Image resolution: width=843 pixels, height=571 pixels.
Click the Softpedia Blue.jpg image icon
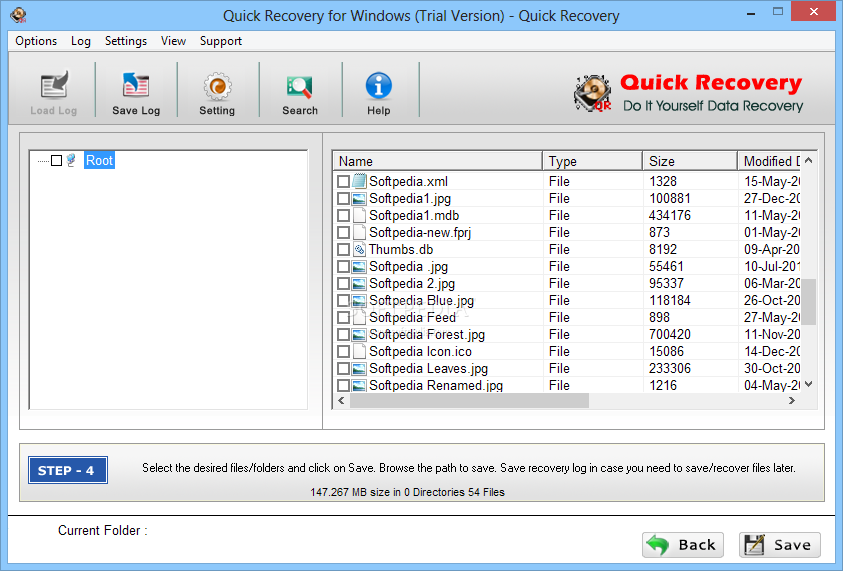click(359, 301)
